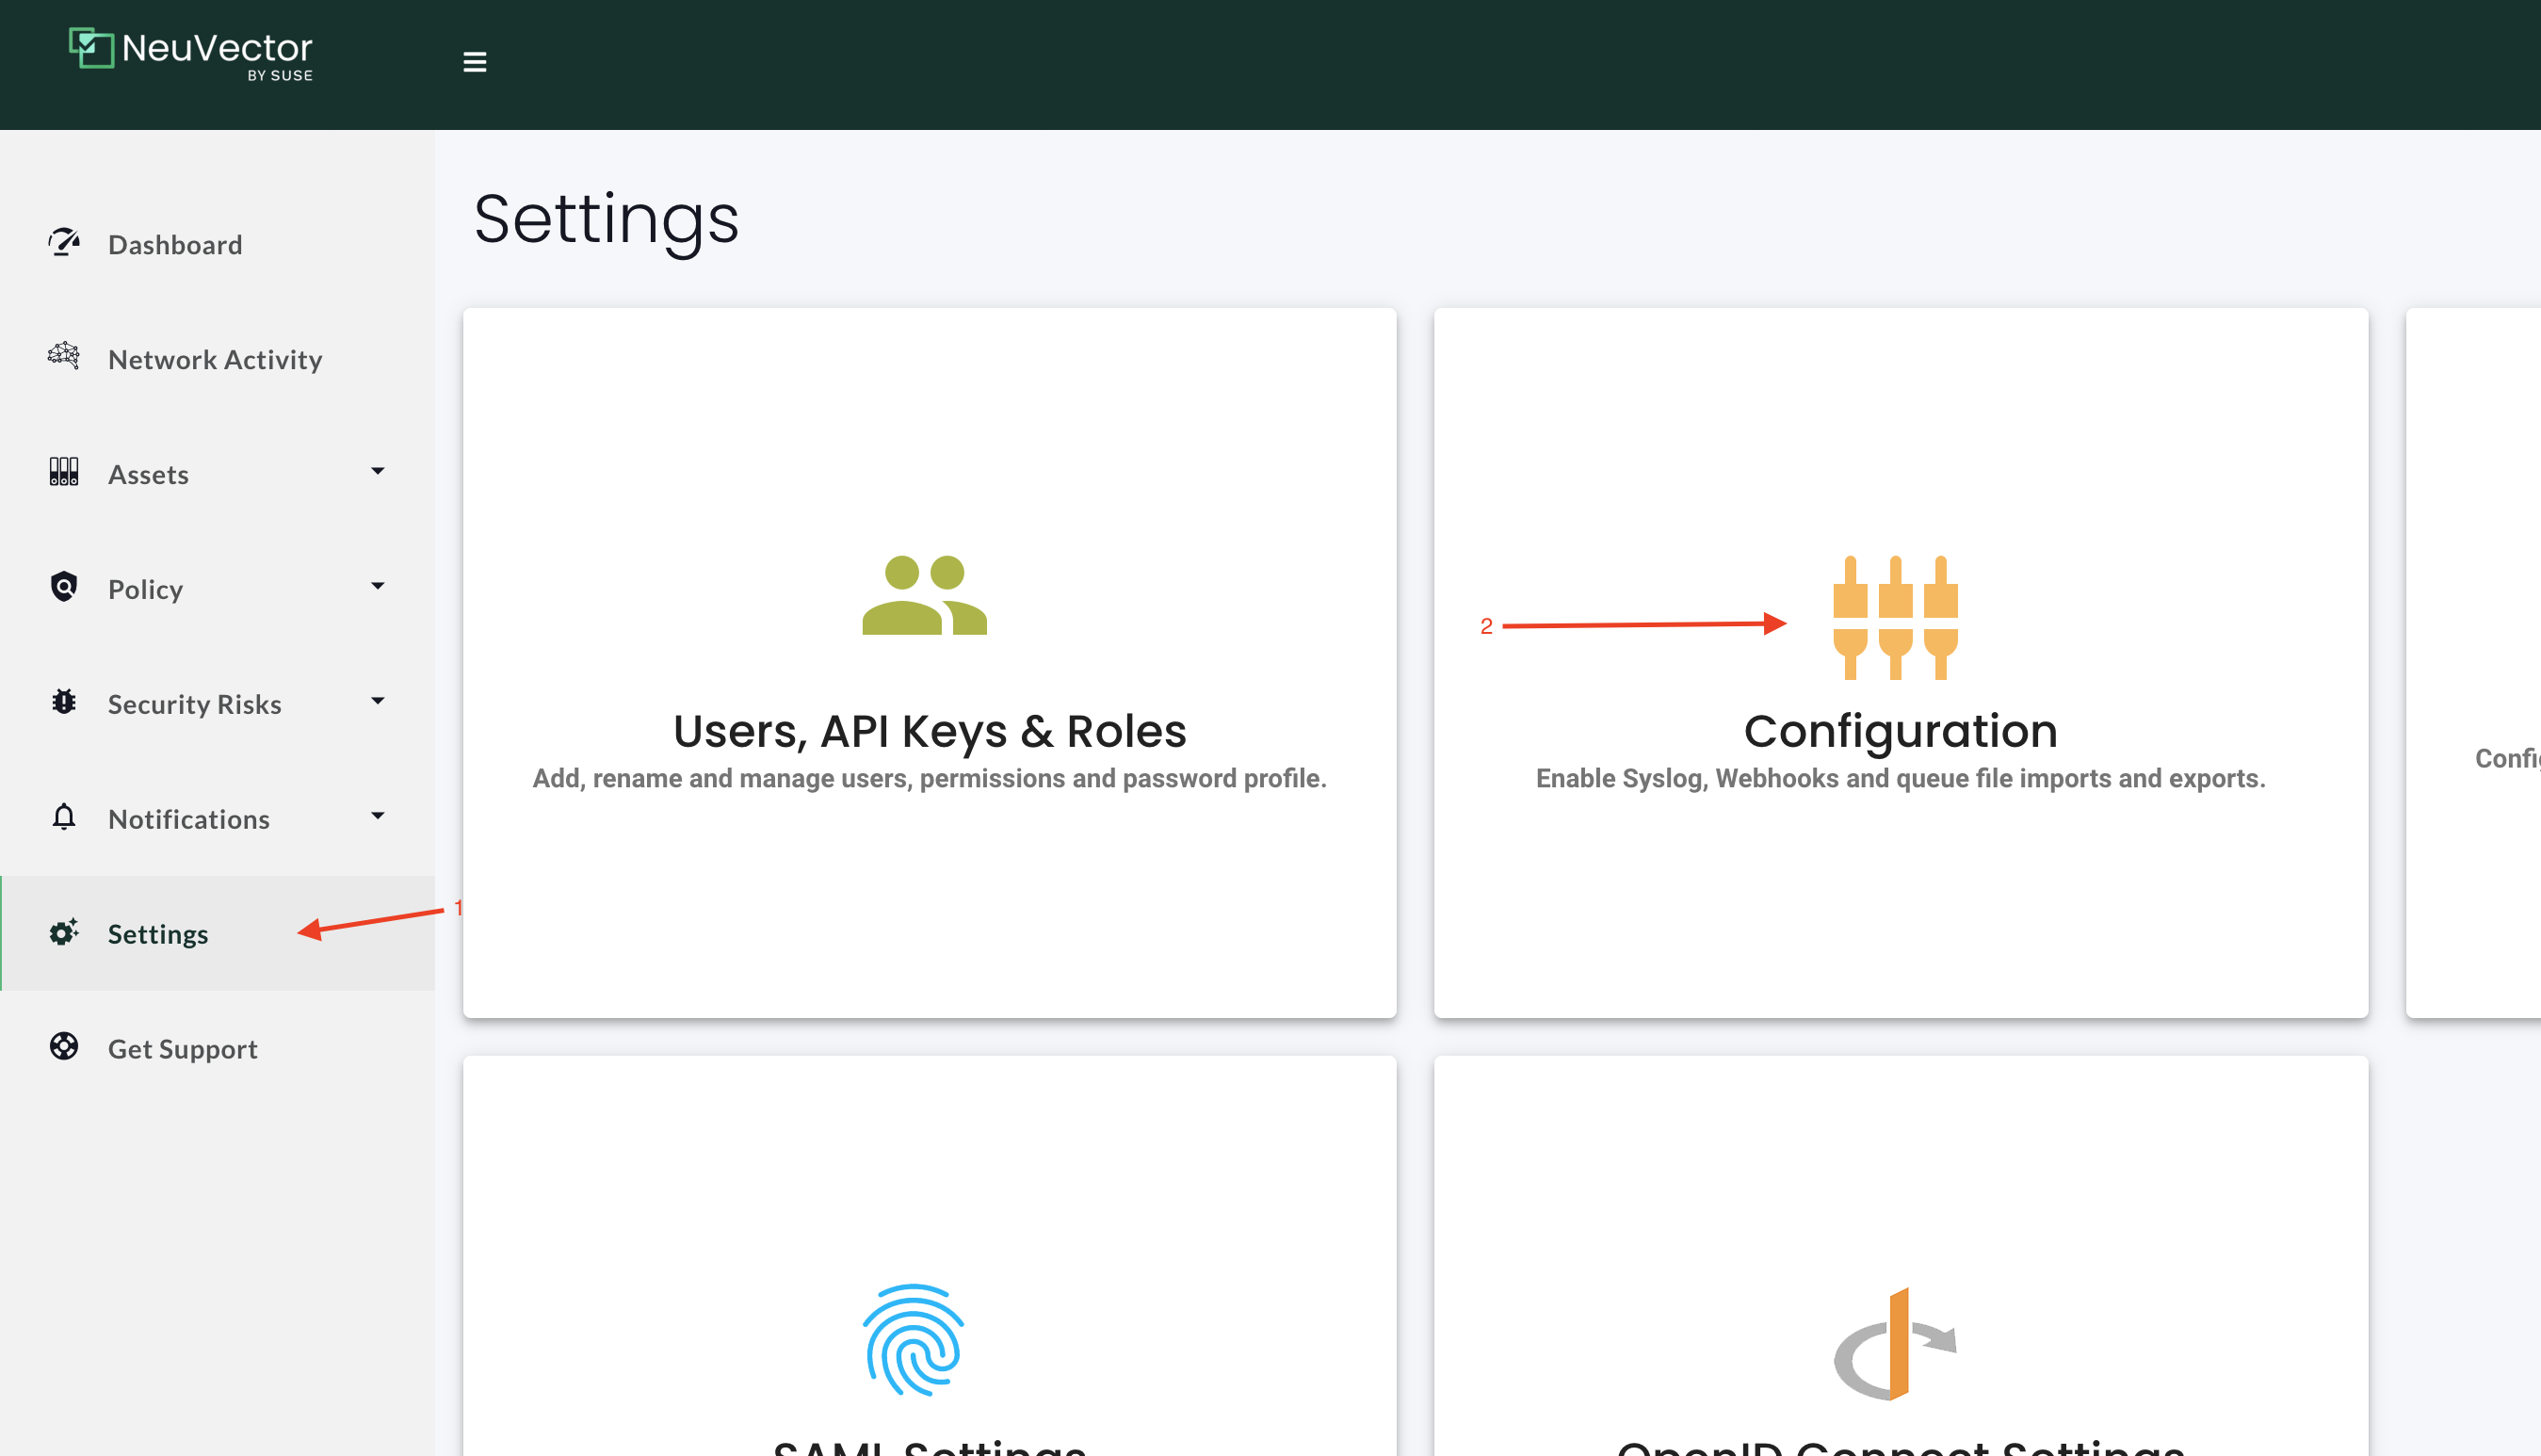This screenshot has height=1456, width=2541.
Task: Open the OpenID Connect Settings card
Action: point(1900,1256)
